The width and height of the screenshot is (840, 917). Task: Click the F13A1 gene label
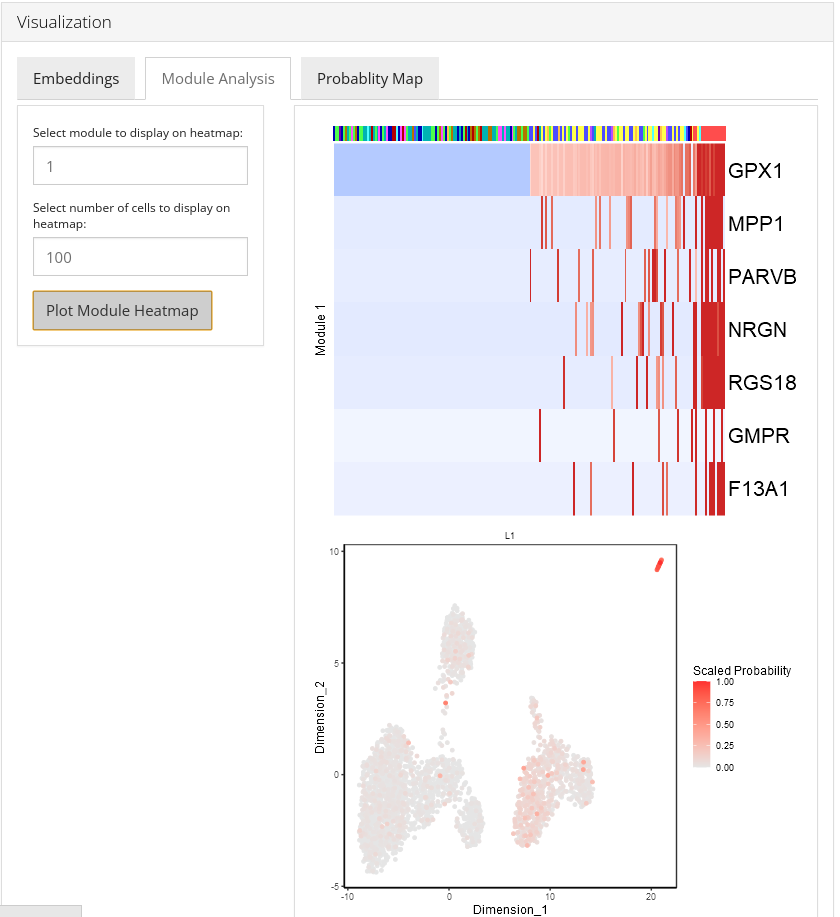[x=756, y=488]
